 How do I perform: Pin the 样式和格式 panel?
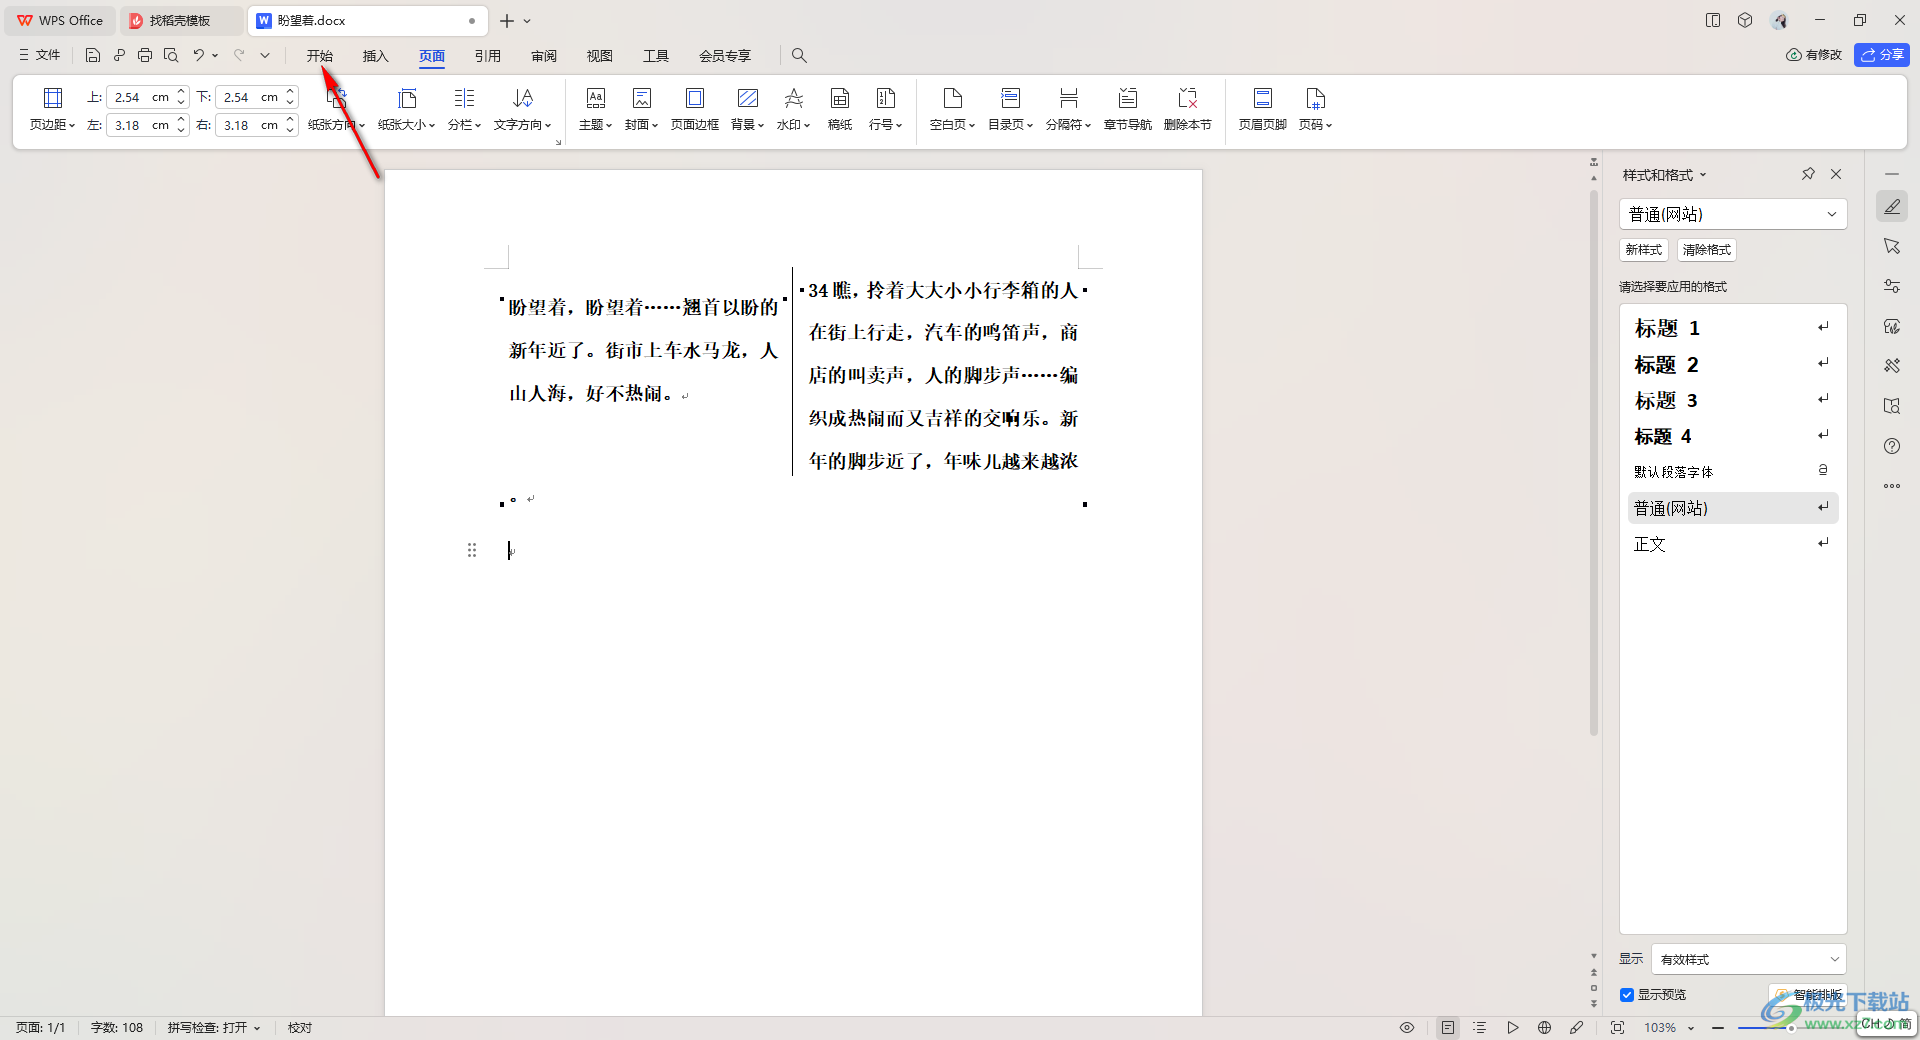[x=1808, y=174]
